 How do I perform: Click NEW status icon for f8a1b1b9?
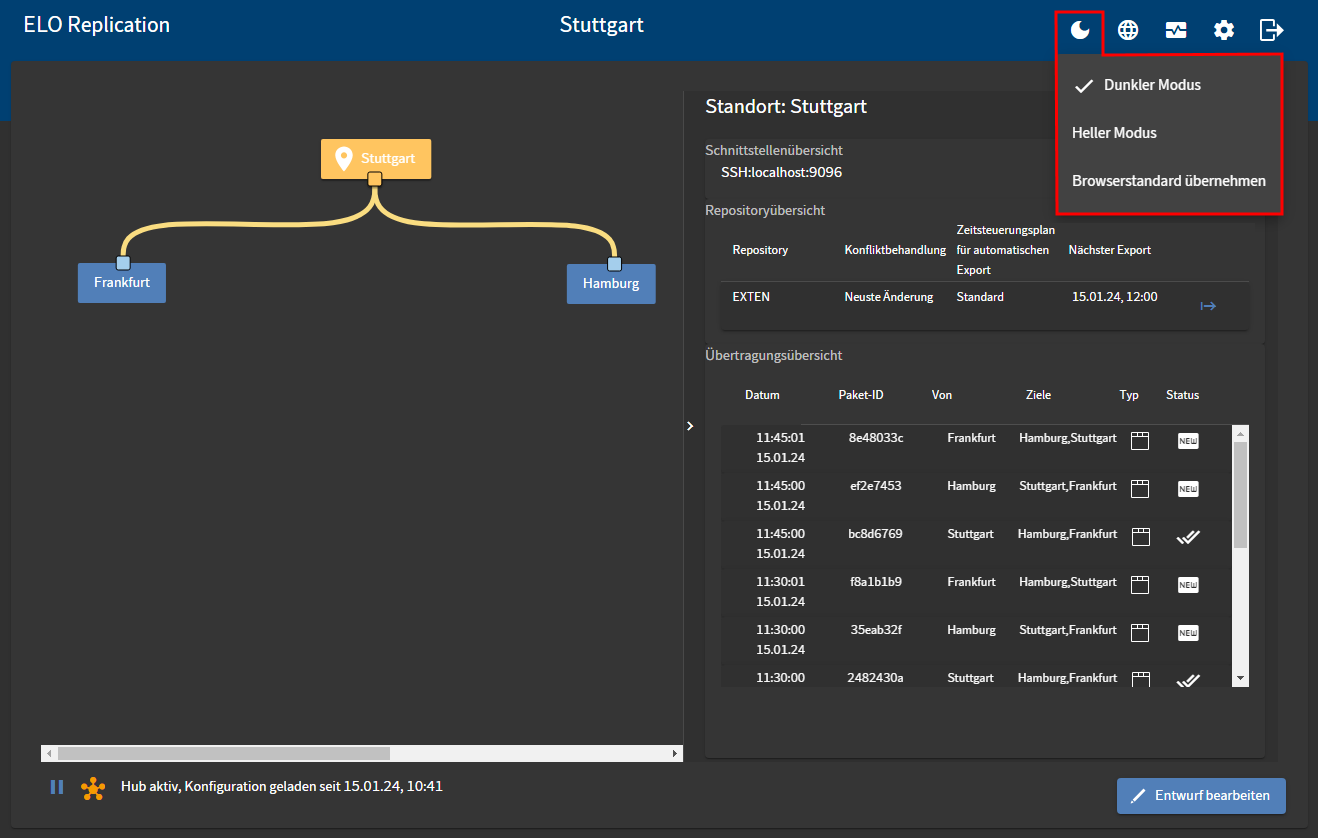tap(1188, 585)
